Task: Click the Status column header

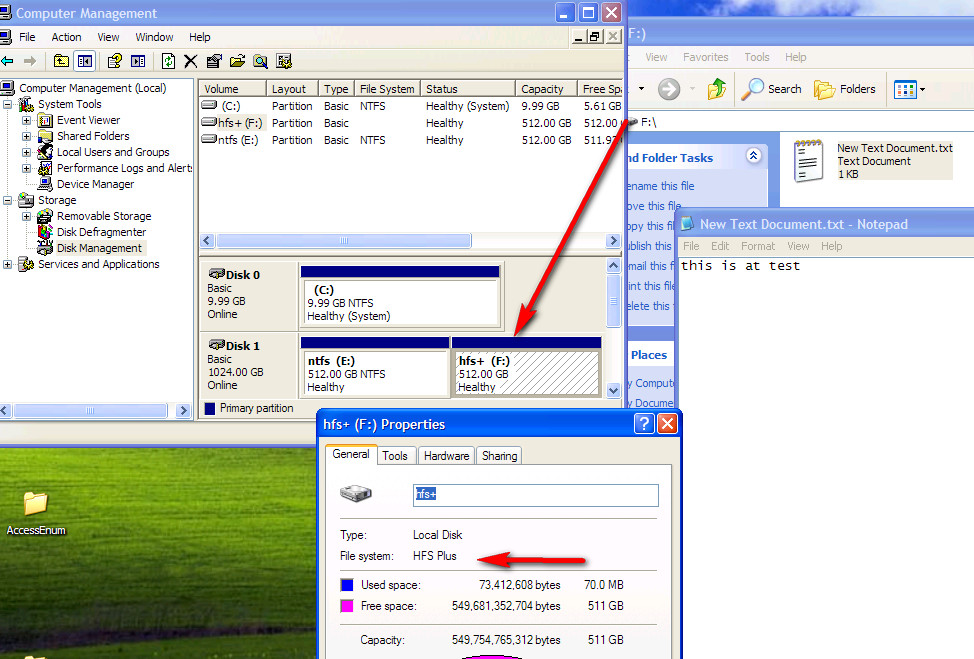Action: pos(468,89)
